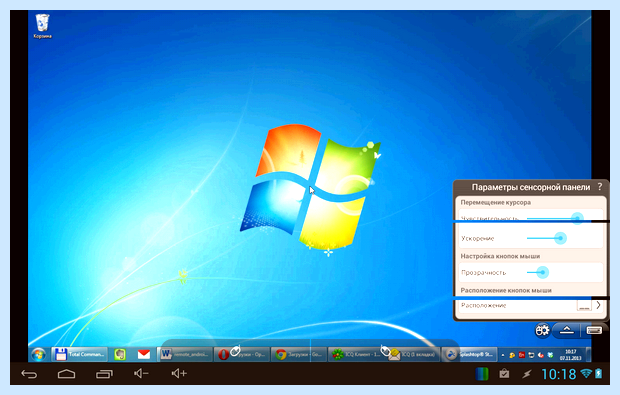Lower the volume on Android bar
Image resolution: width=620 pixels, height=395 pixels.
141,373
